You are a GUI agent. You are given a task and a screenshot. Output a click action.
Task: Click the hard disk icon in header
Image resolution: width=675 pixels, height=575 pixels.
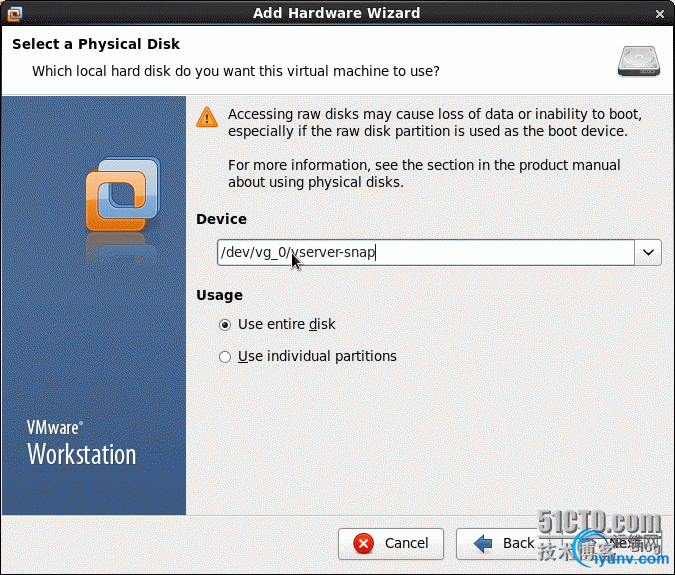pyautogui.click(x=639, y=62)
